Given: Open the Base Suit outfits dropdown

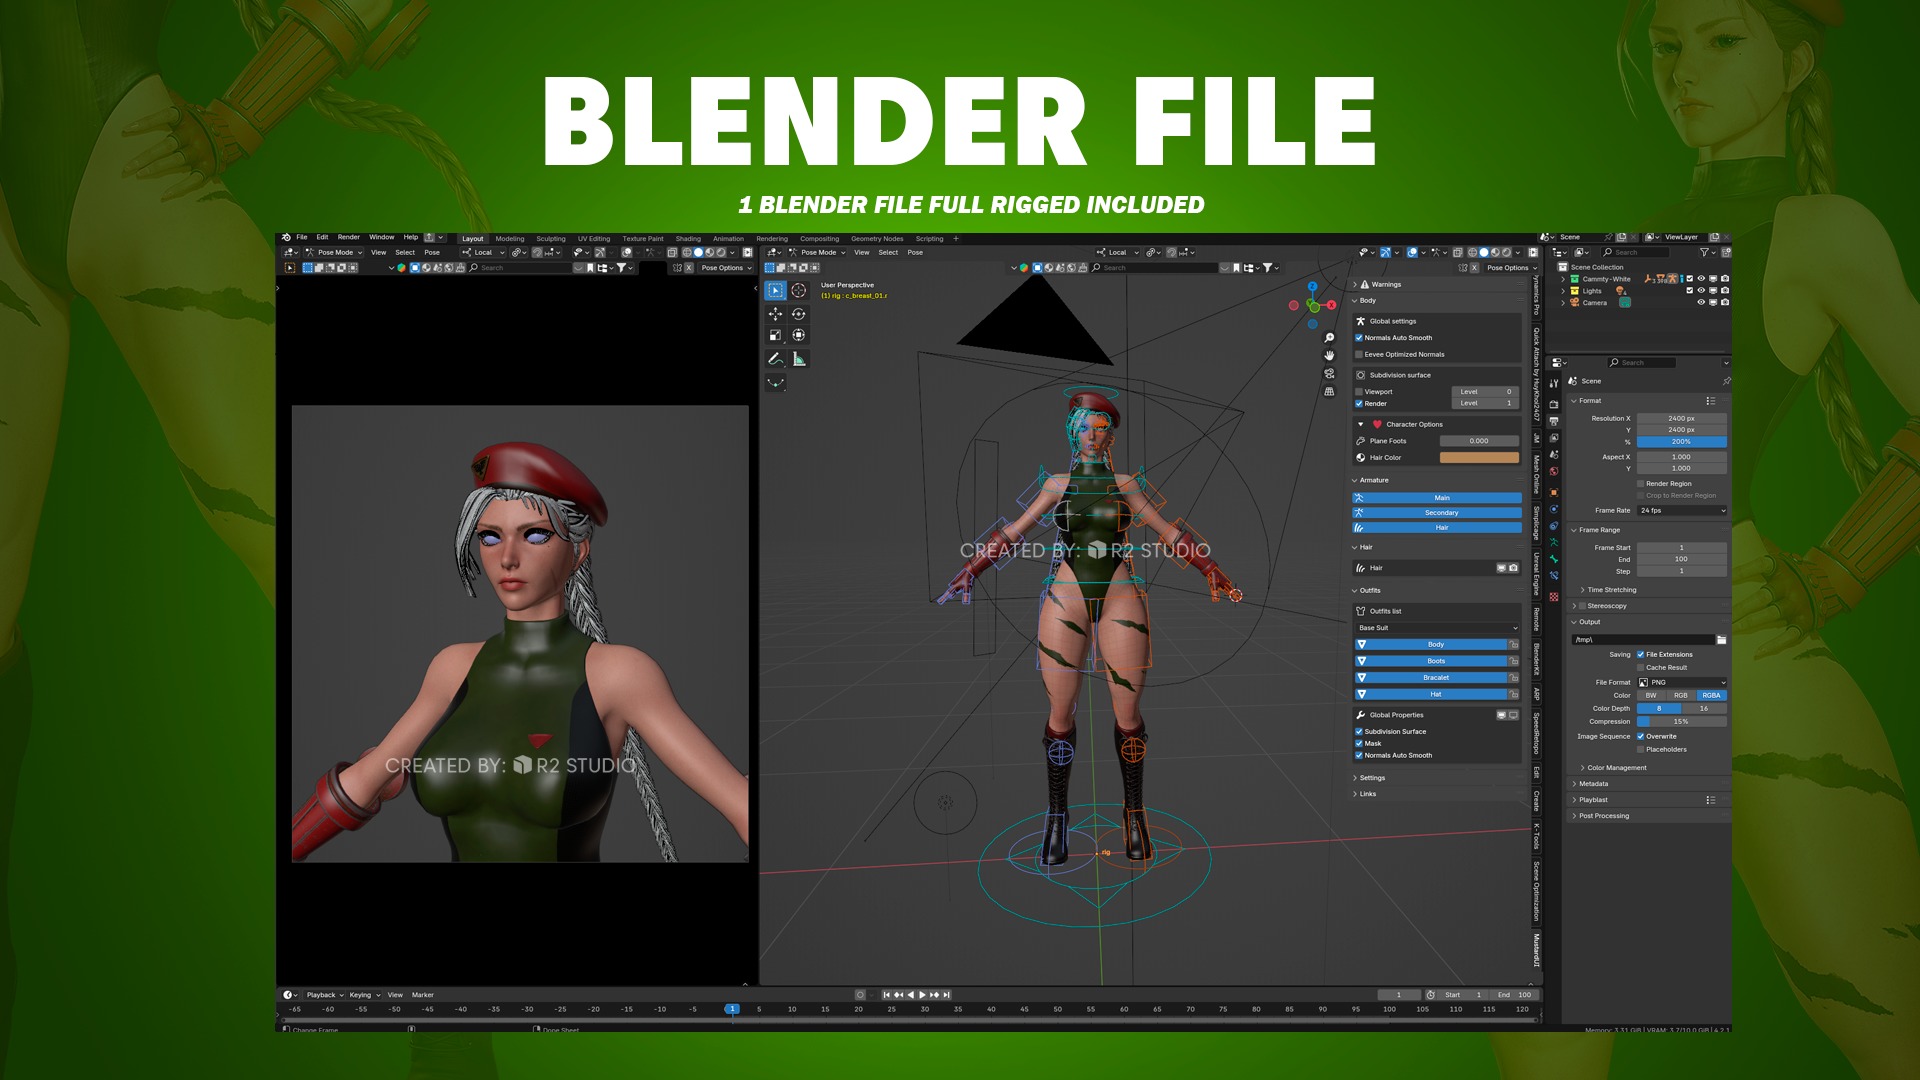Looking at the screenshot, I should pyautogui.click(x=1437, y=628).
